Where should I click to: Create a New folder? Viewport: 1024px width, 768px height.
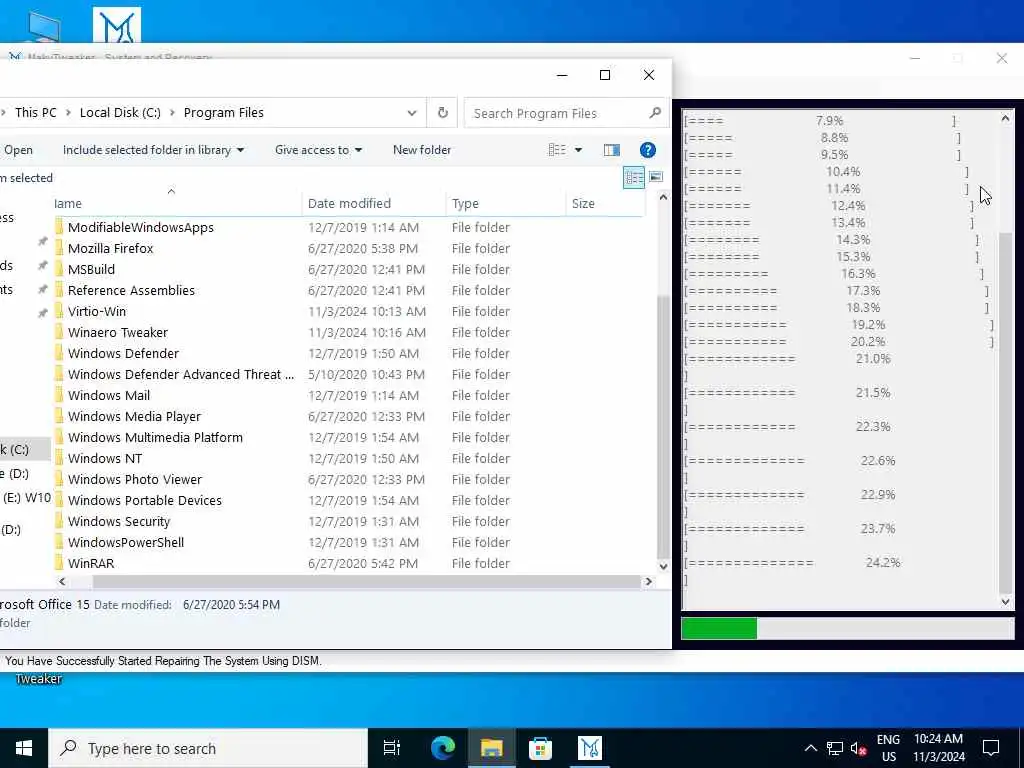point(422,150)
